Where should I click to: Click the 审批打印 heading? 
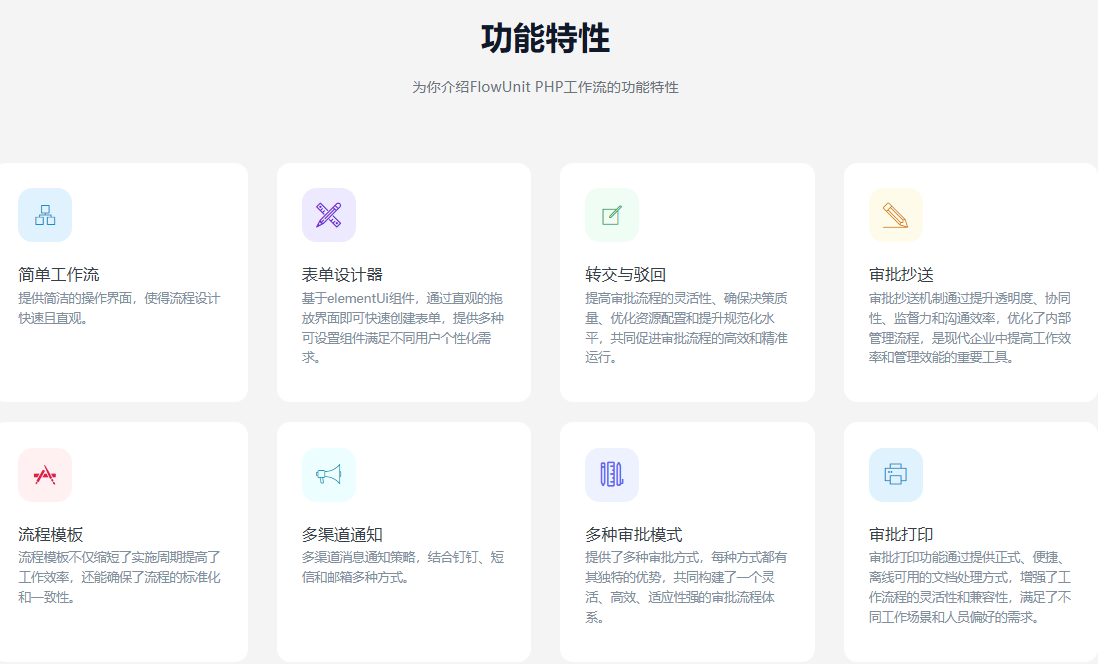tap(901, 534)
